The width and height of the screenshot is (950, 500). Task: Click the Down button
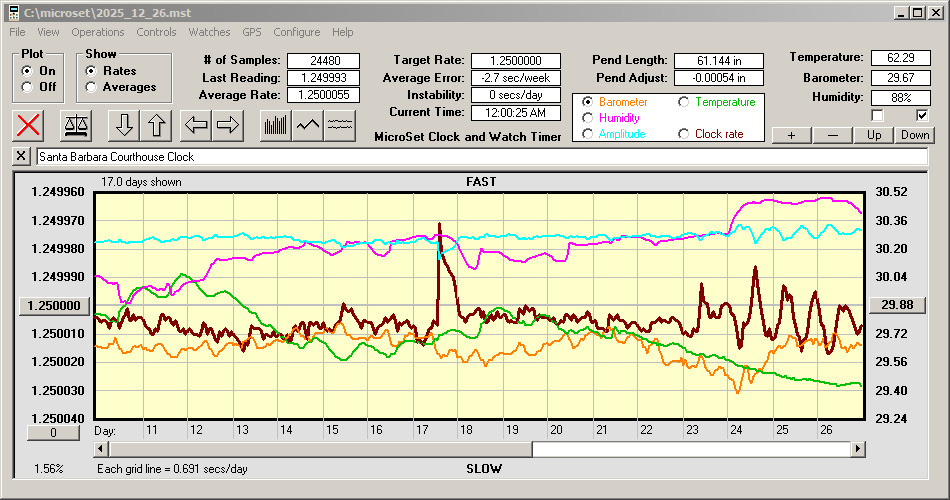(915, 135)
